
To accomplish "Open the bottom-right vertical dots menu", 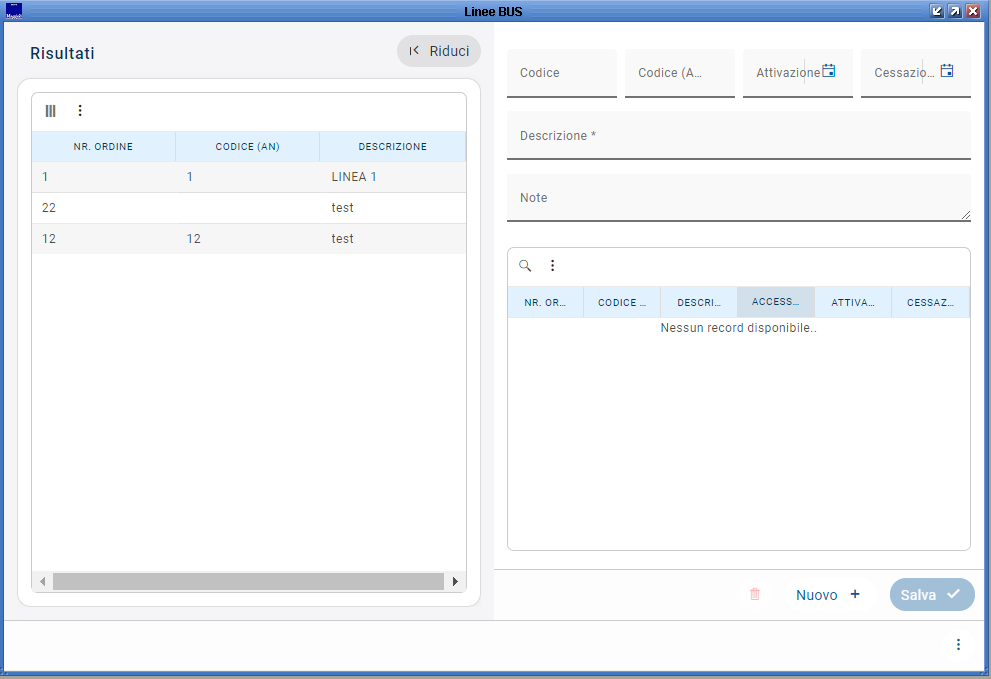I will (958, 645).
